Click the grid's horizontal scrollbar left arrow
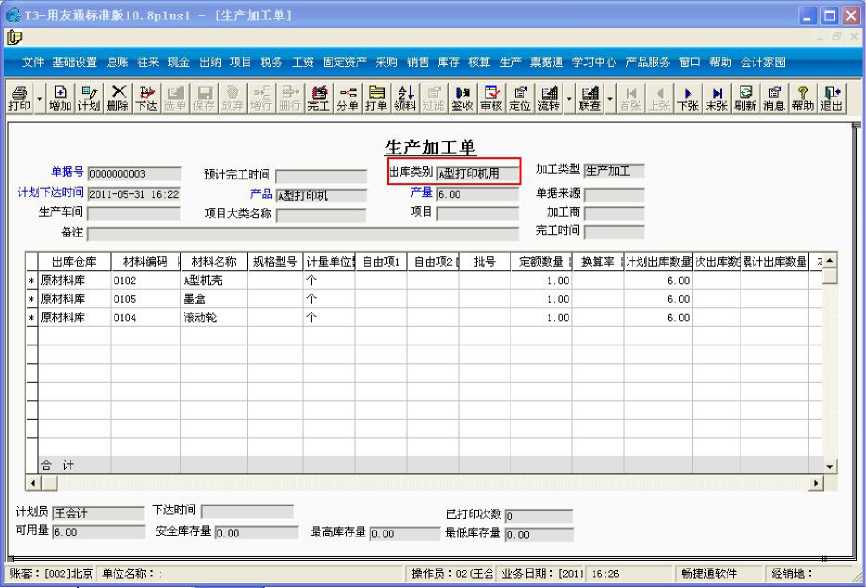The image size is (866, 588). click(33, 484)
